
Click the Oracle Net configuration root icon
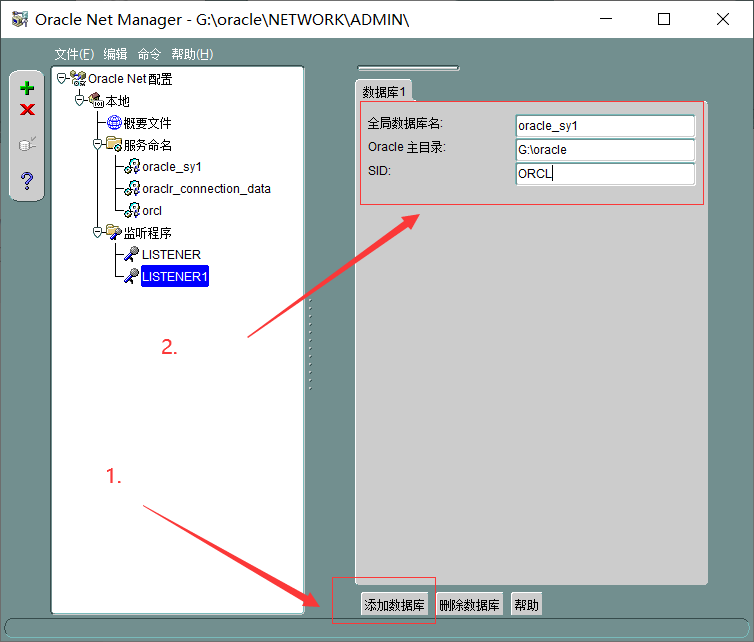78,78
